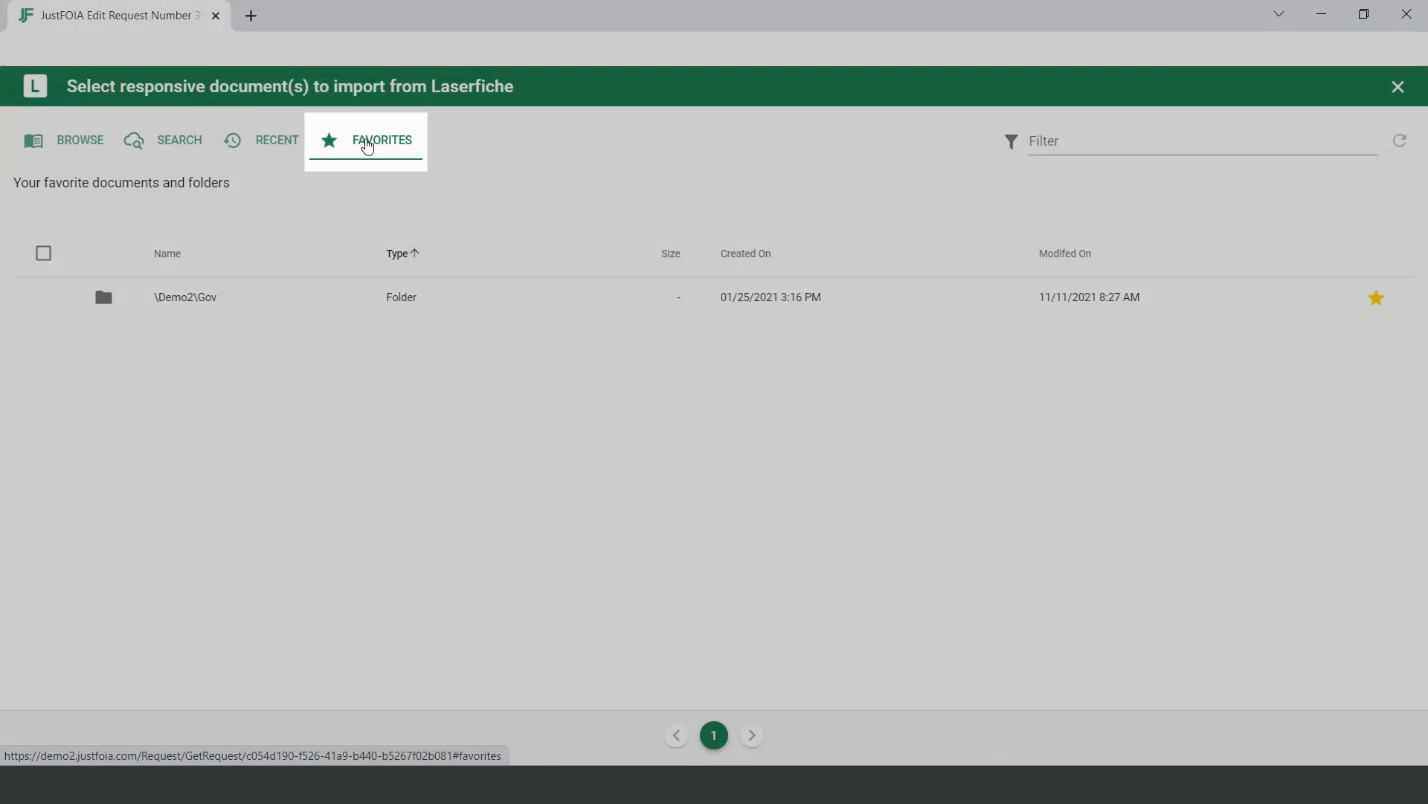Image resolution: width=1428 pixels, height=804 pixels.
Task: Refresh the documents list
Action: coord(1399,141)
